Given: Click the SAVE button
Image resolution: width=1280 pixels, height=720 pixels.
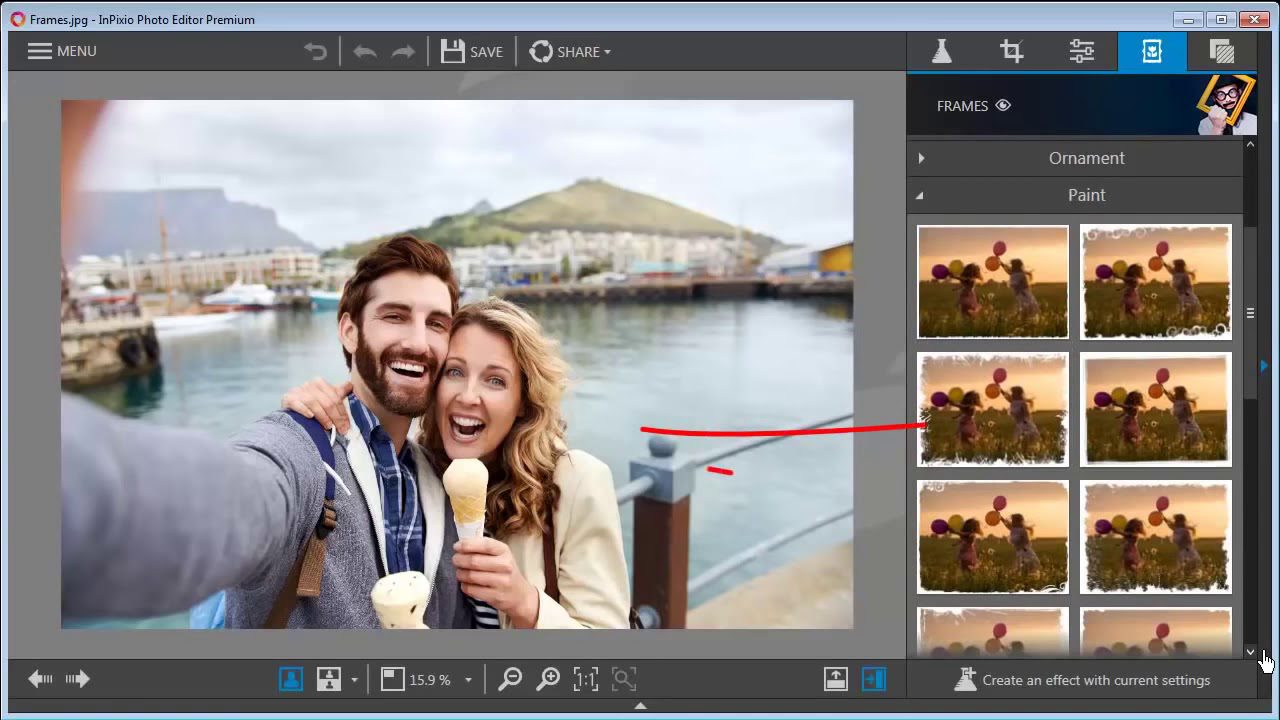Looking at the screenshot, I should [x=472, y=51].
